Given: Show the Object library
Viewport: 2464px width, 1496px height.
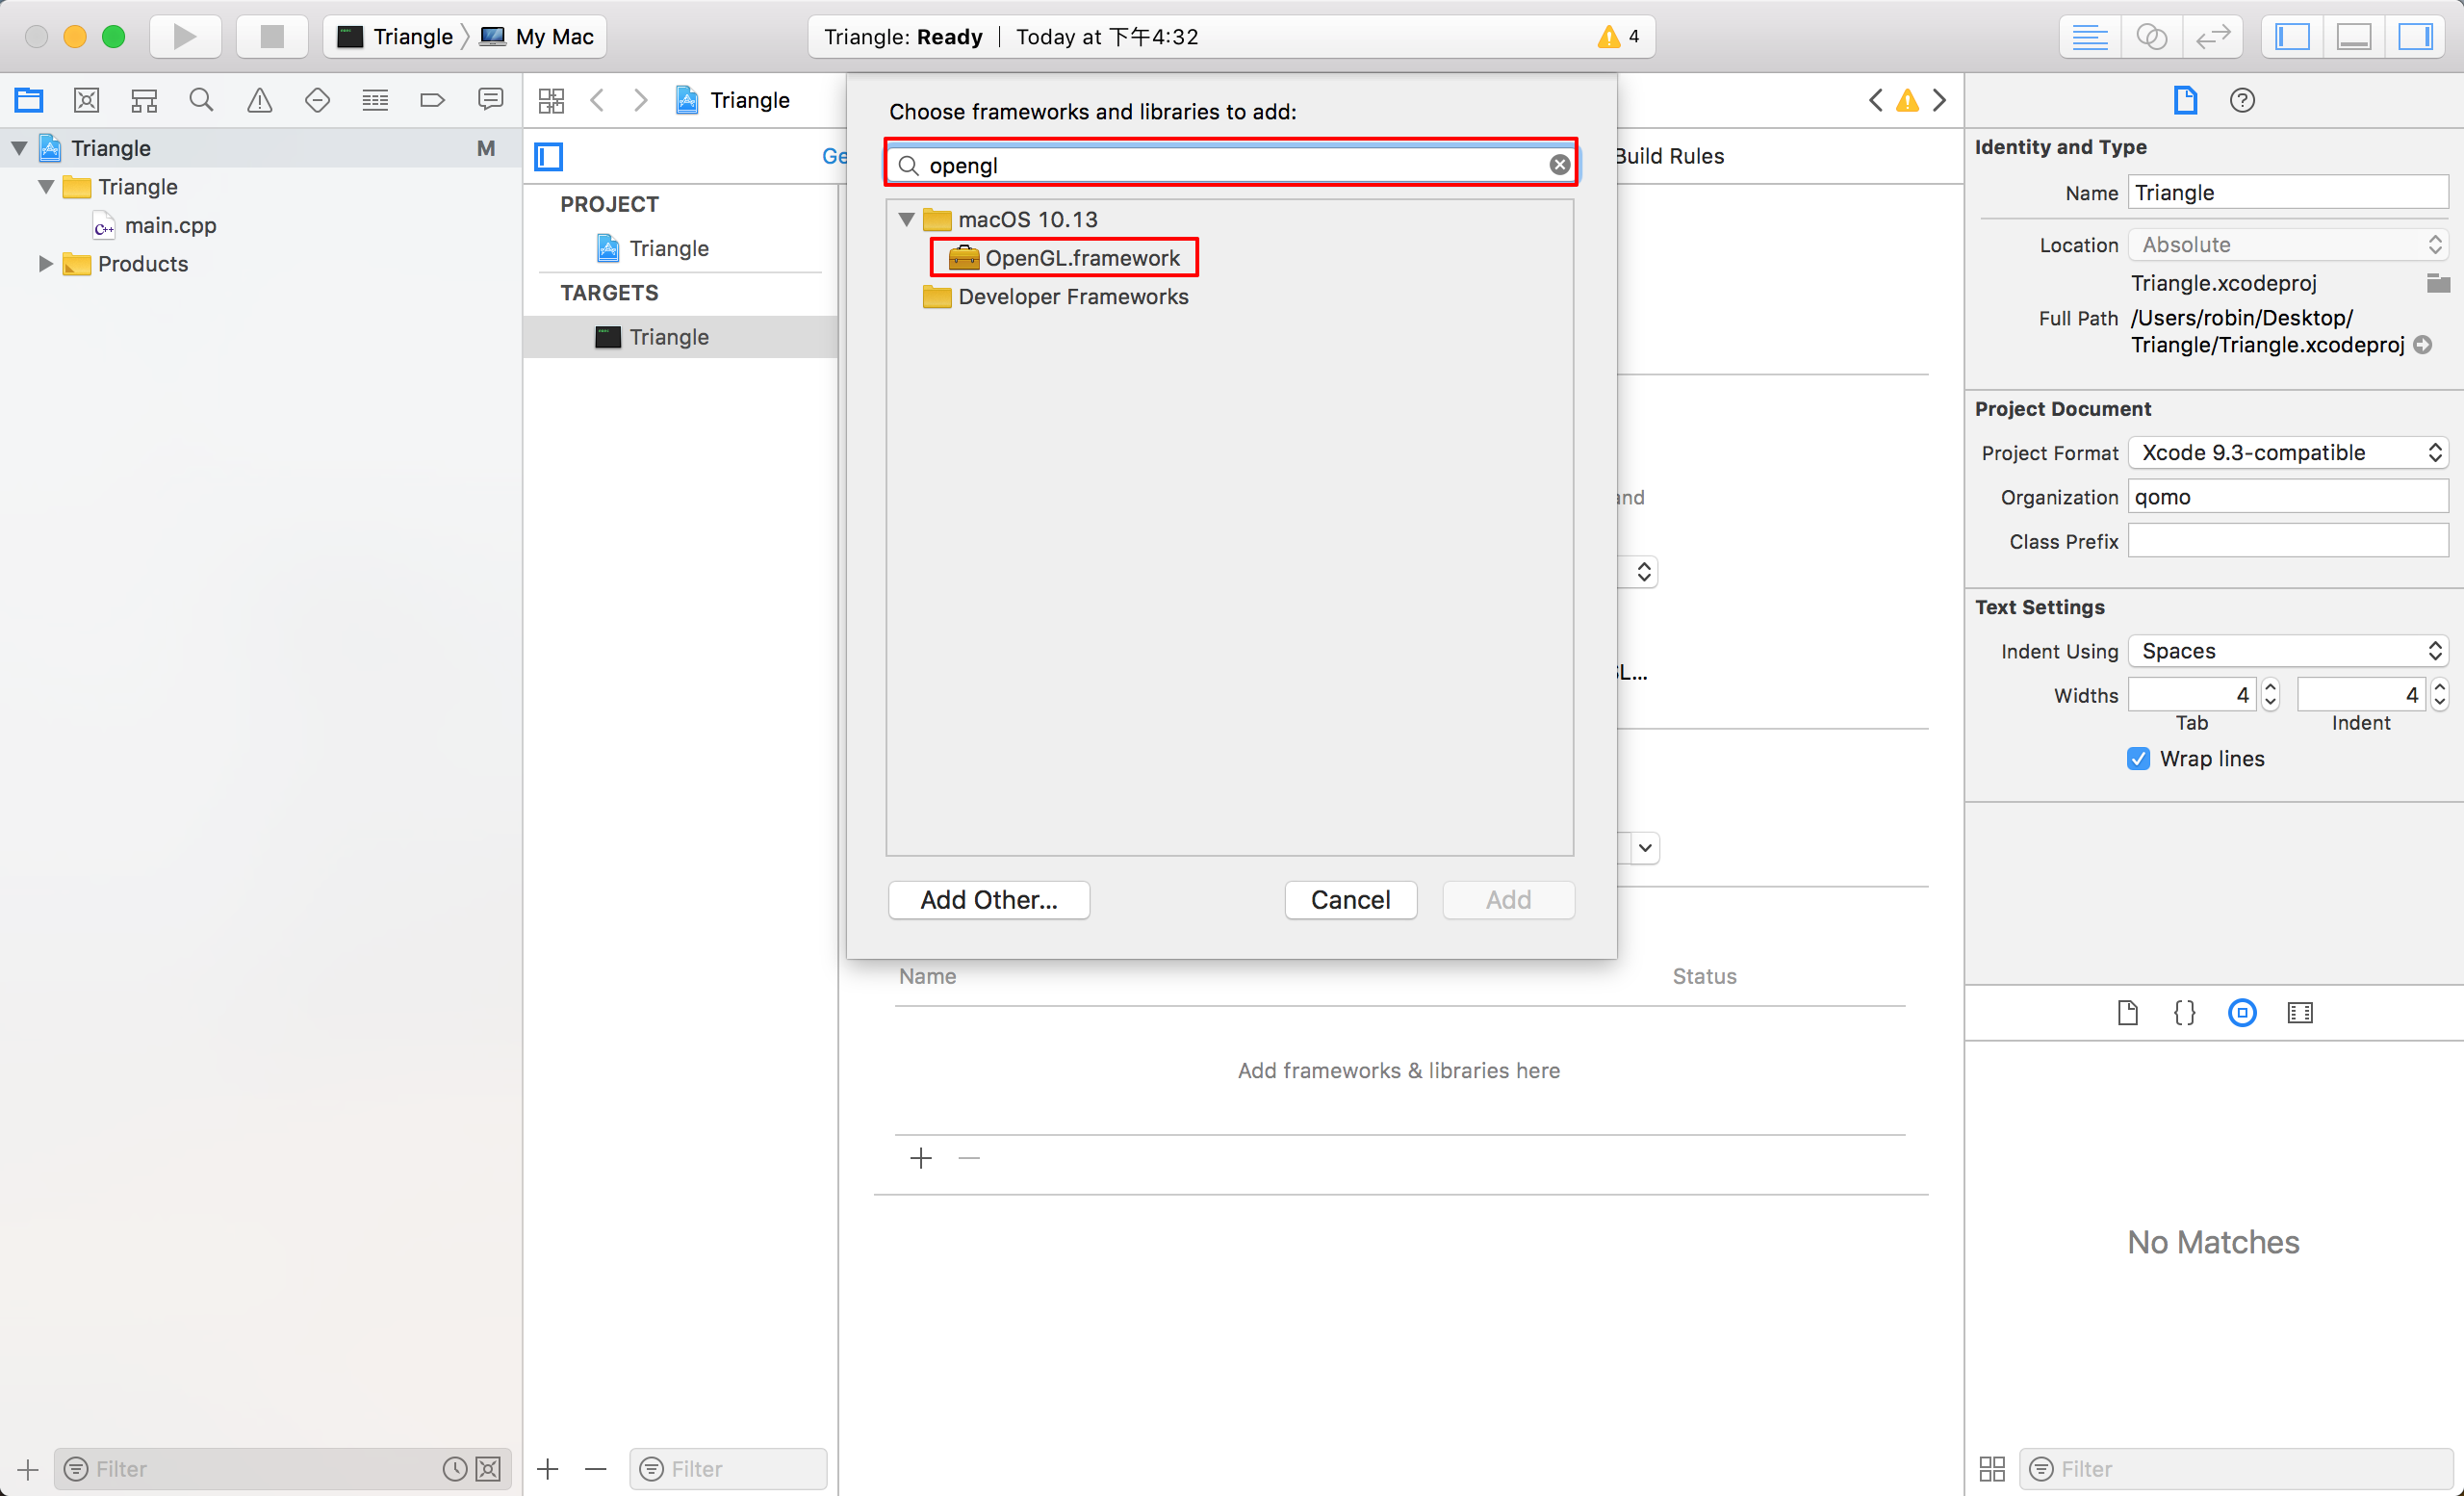Looking at the screenshot, I should coord(2242,1013).
